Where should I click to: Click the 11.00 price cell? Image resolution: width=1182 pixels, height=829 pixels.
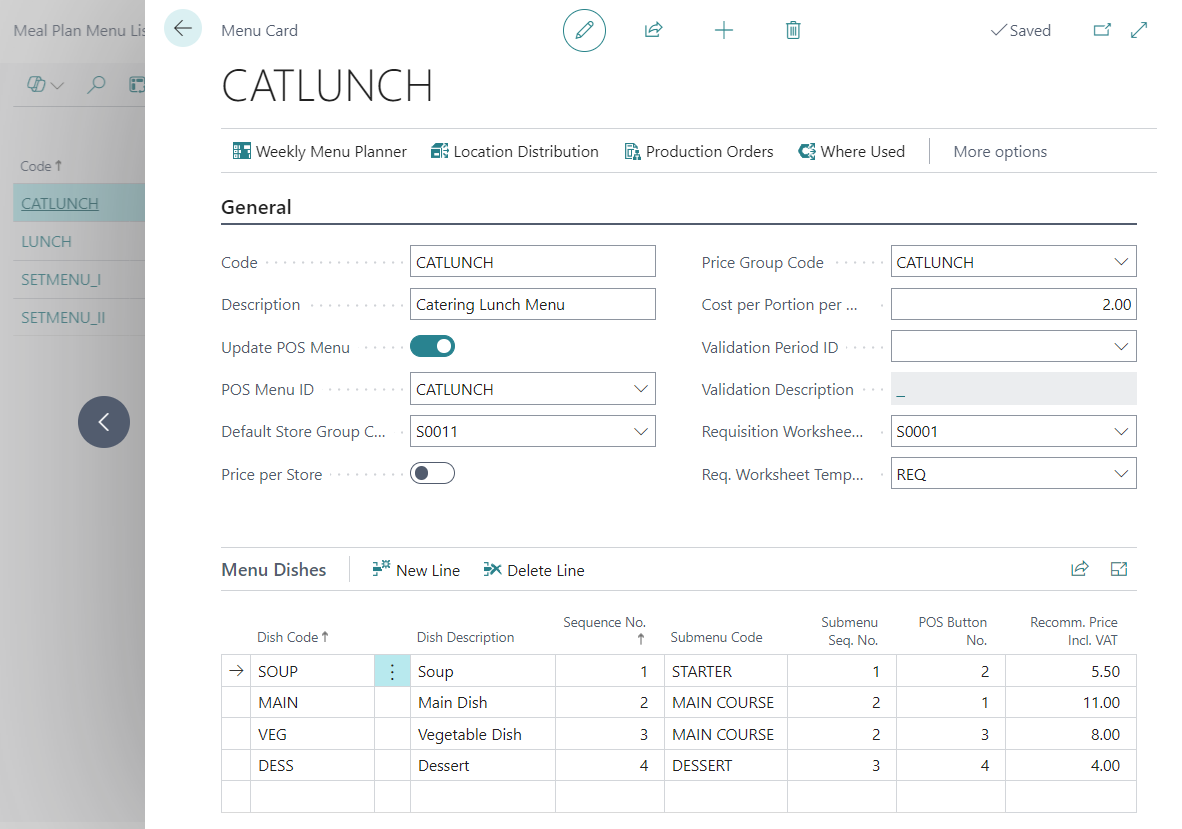pos(1070,702)
